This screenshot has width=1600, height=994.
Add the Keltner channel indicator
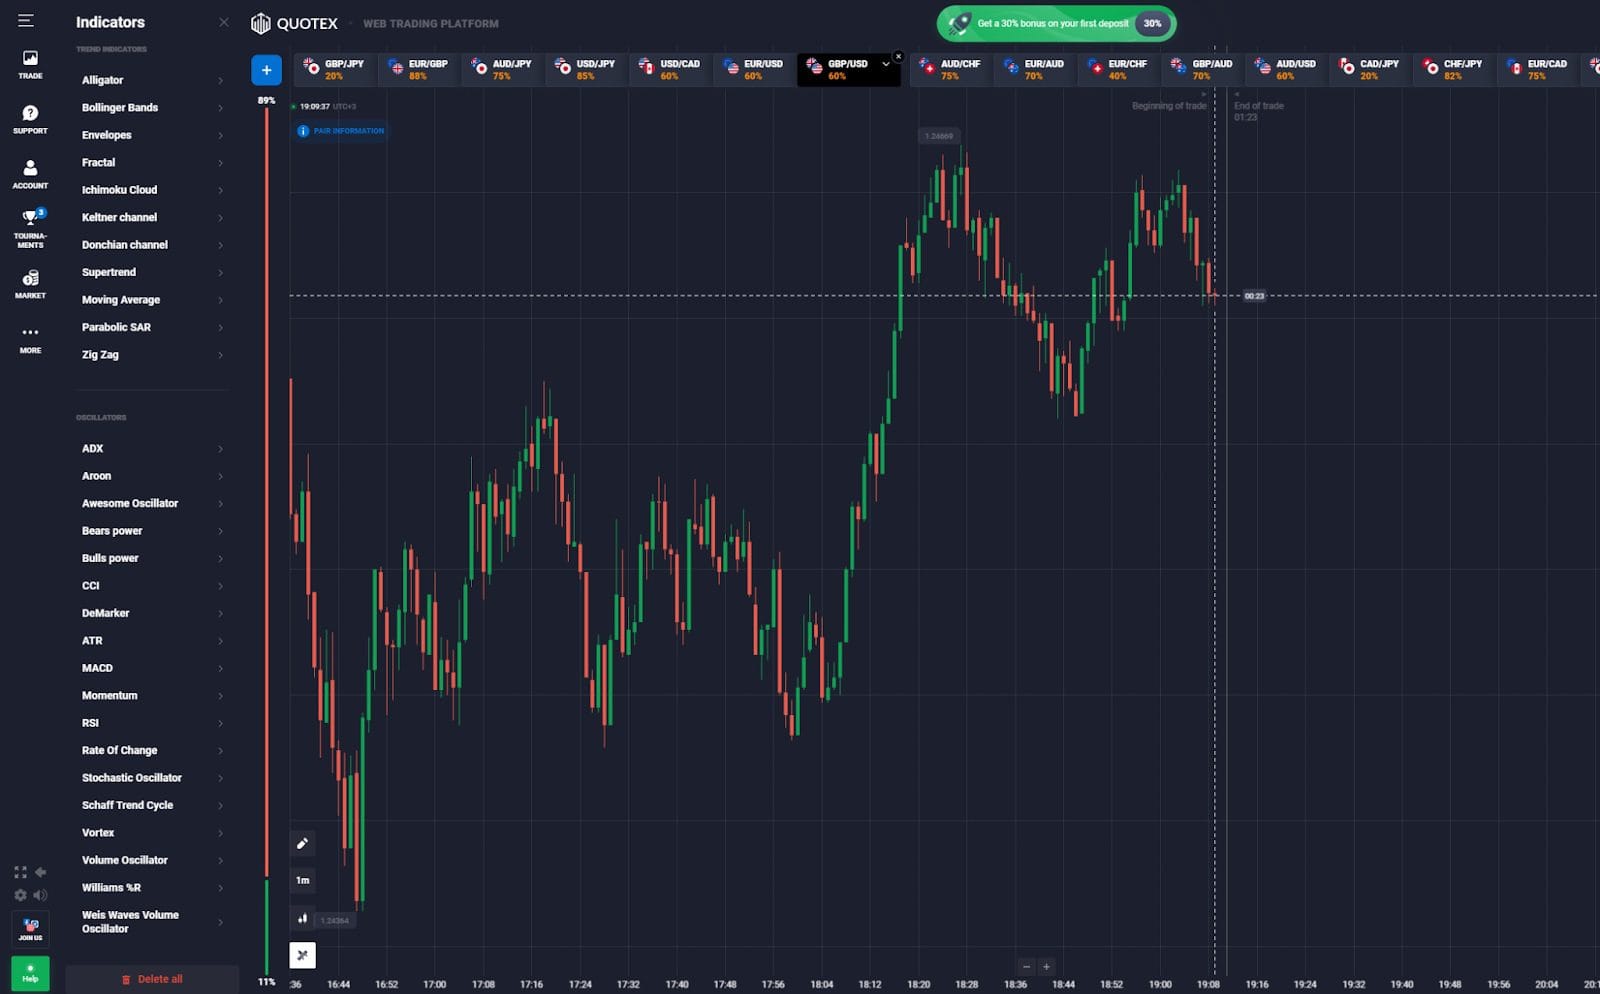[152, 217]
